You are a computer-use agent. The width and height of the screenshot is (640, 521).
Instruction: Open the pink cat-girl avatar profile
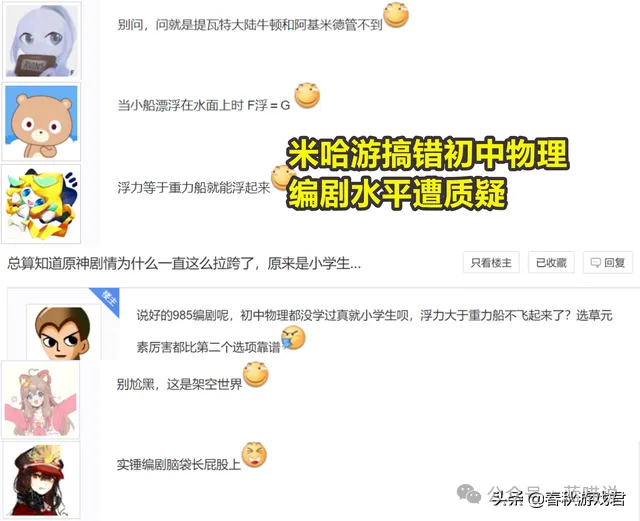click(40, 400)
